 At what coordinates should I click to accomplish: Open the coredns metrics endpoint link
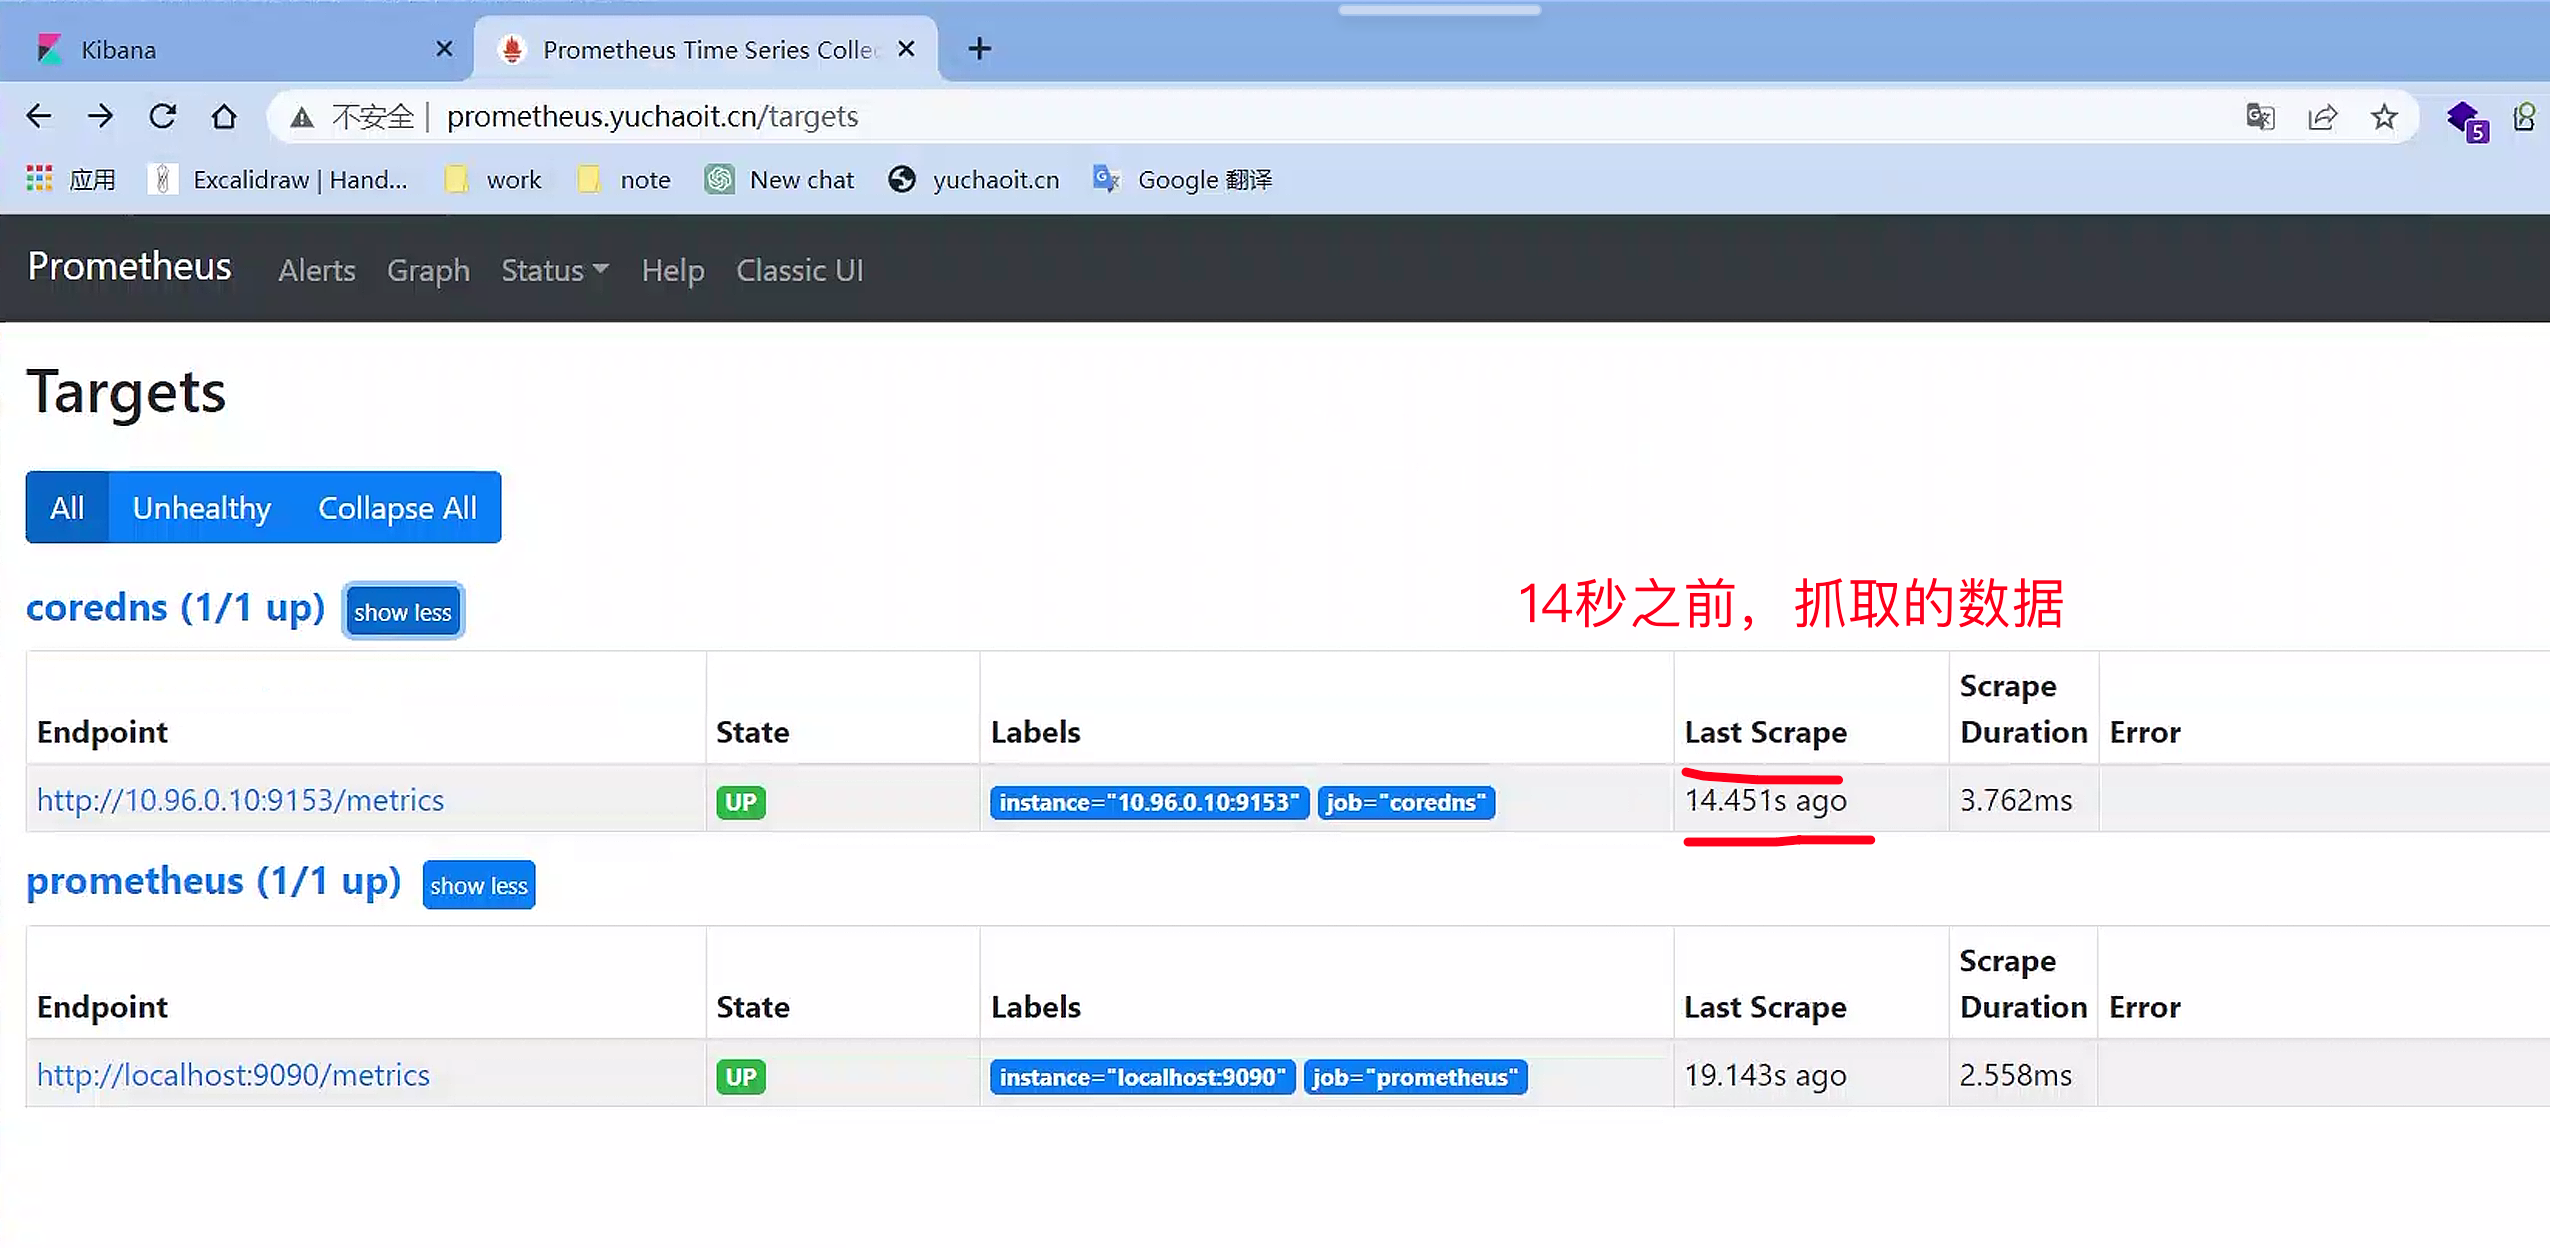click(x=240, y=800)
